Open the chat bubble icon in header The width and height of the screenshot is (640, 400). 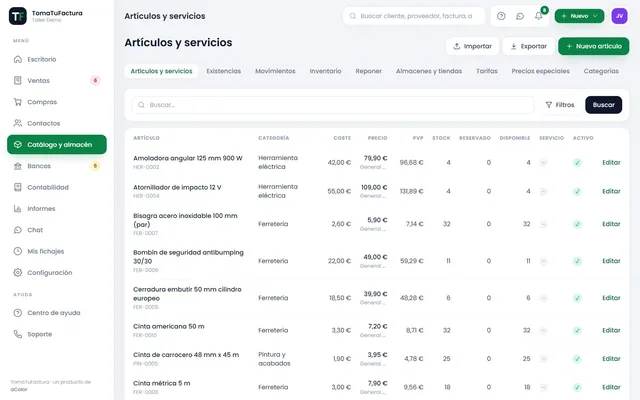point(520,16)
